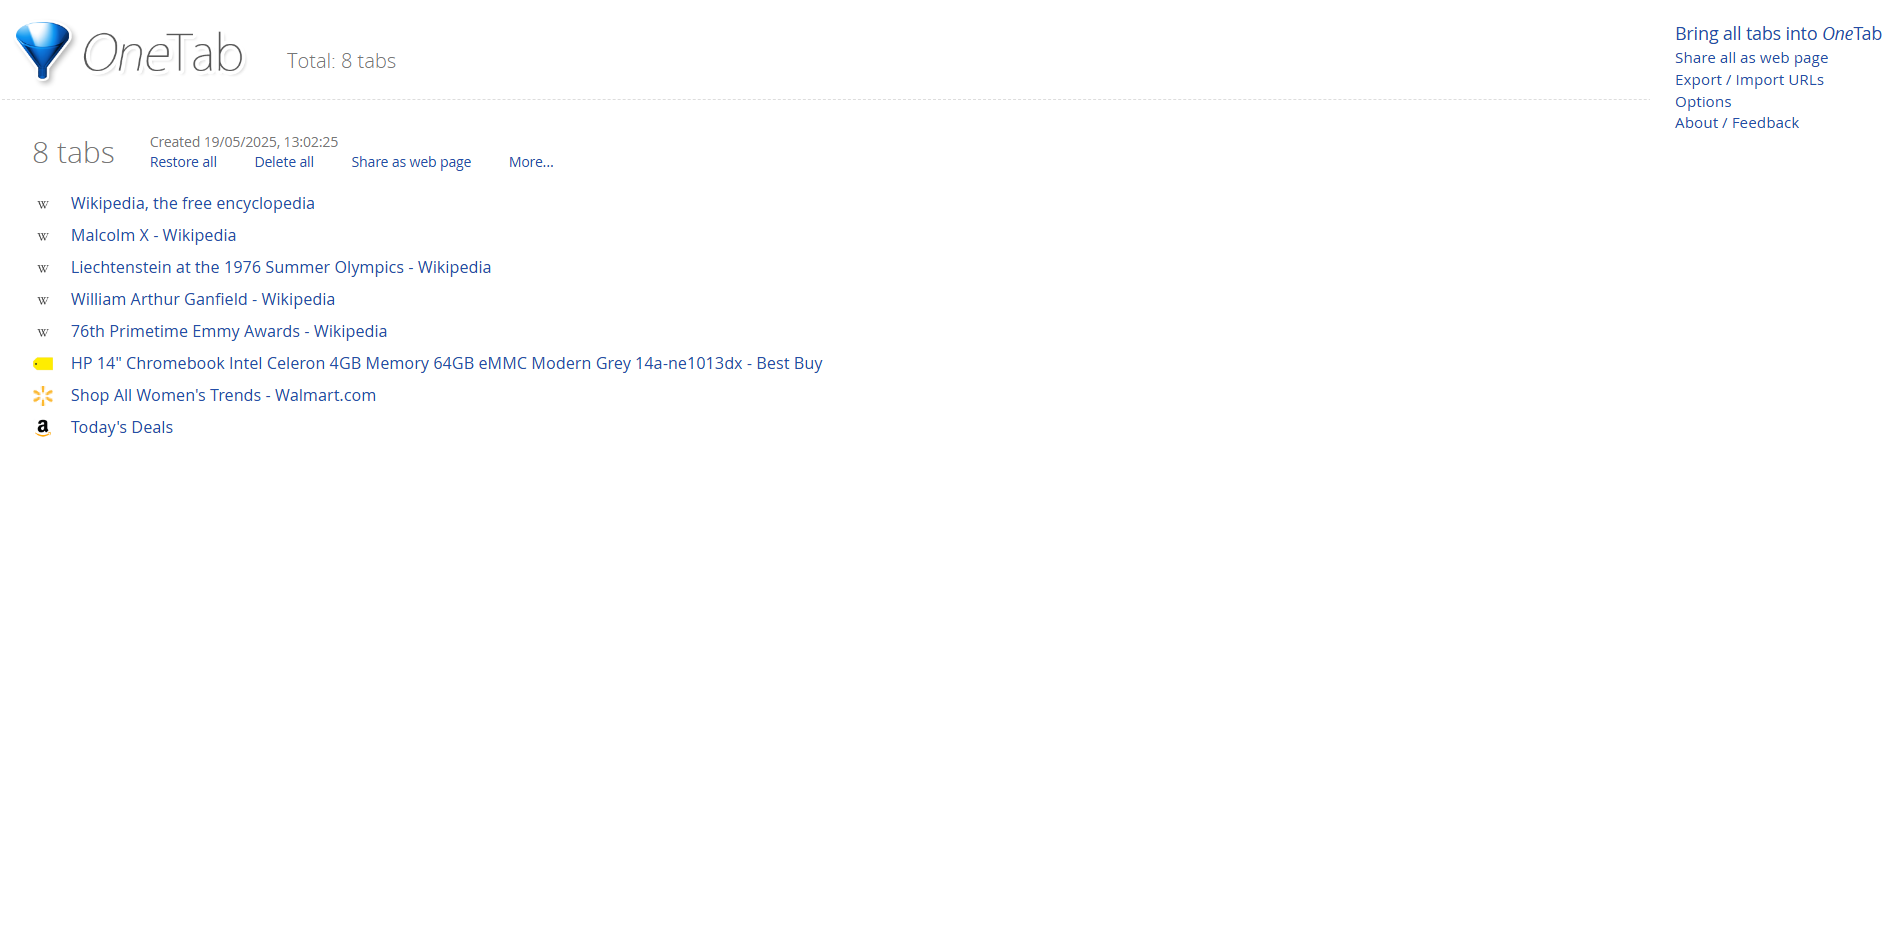Open the OneTab Options page
Viewport: 1893px width, 935px height.
tap(1703, 101)
